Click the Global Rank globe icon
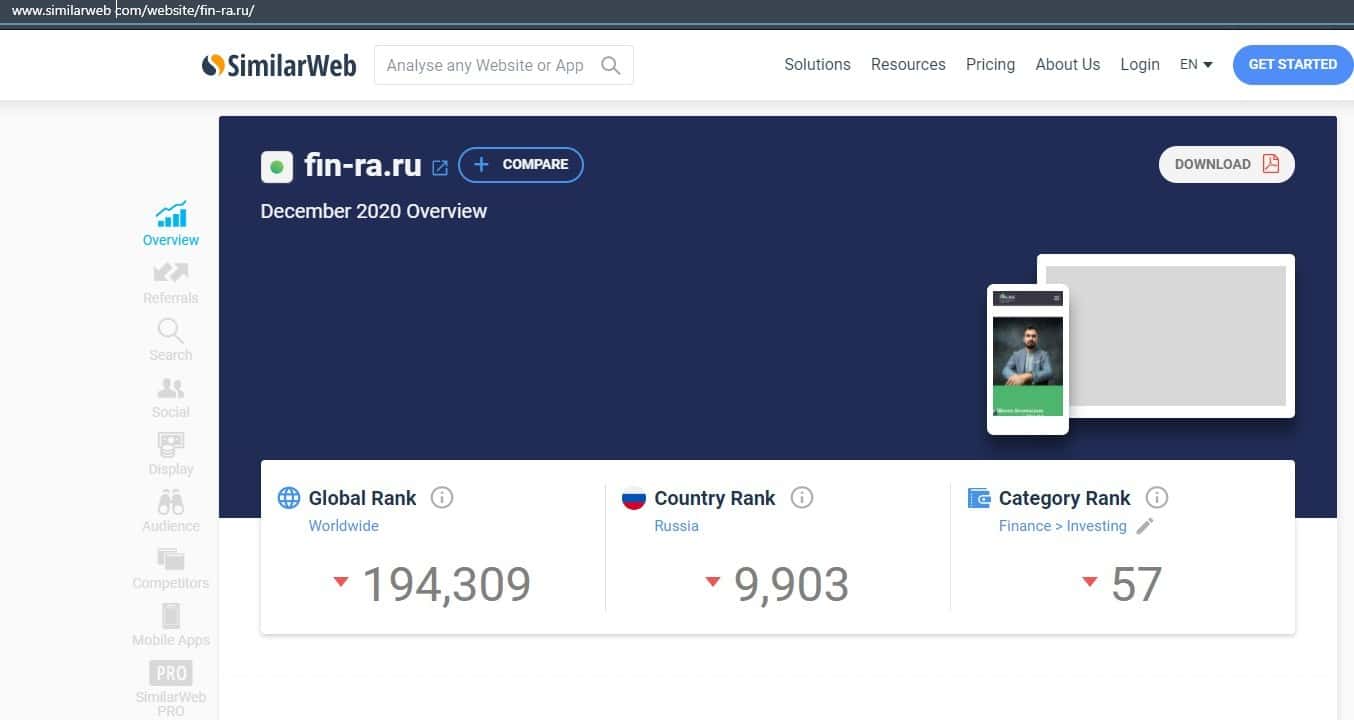This screenshot has width=1354, height=720. [289, 498]
